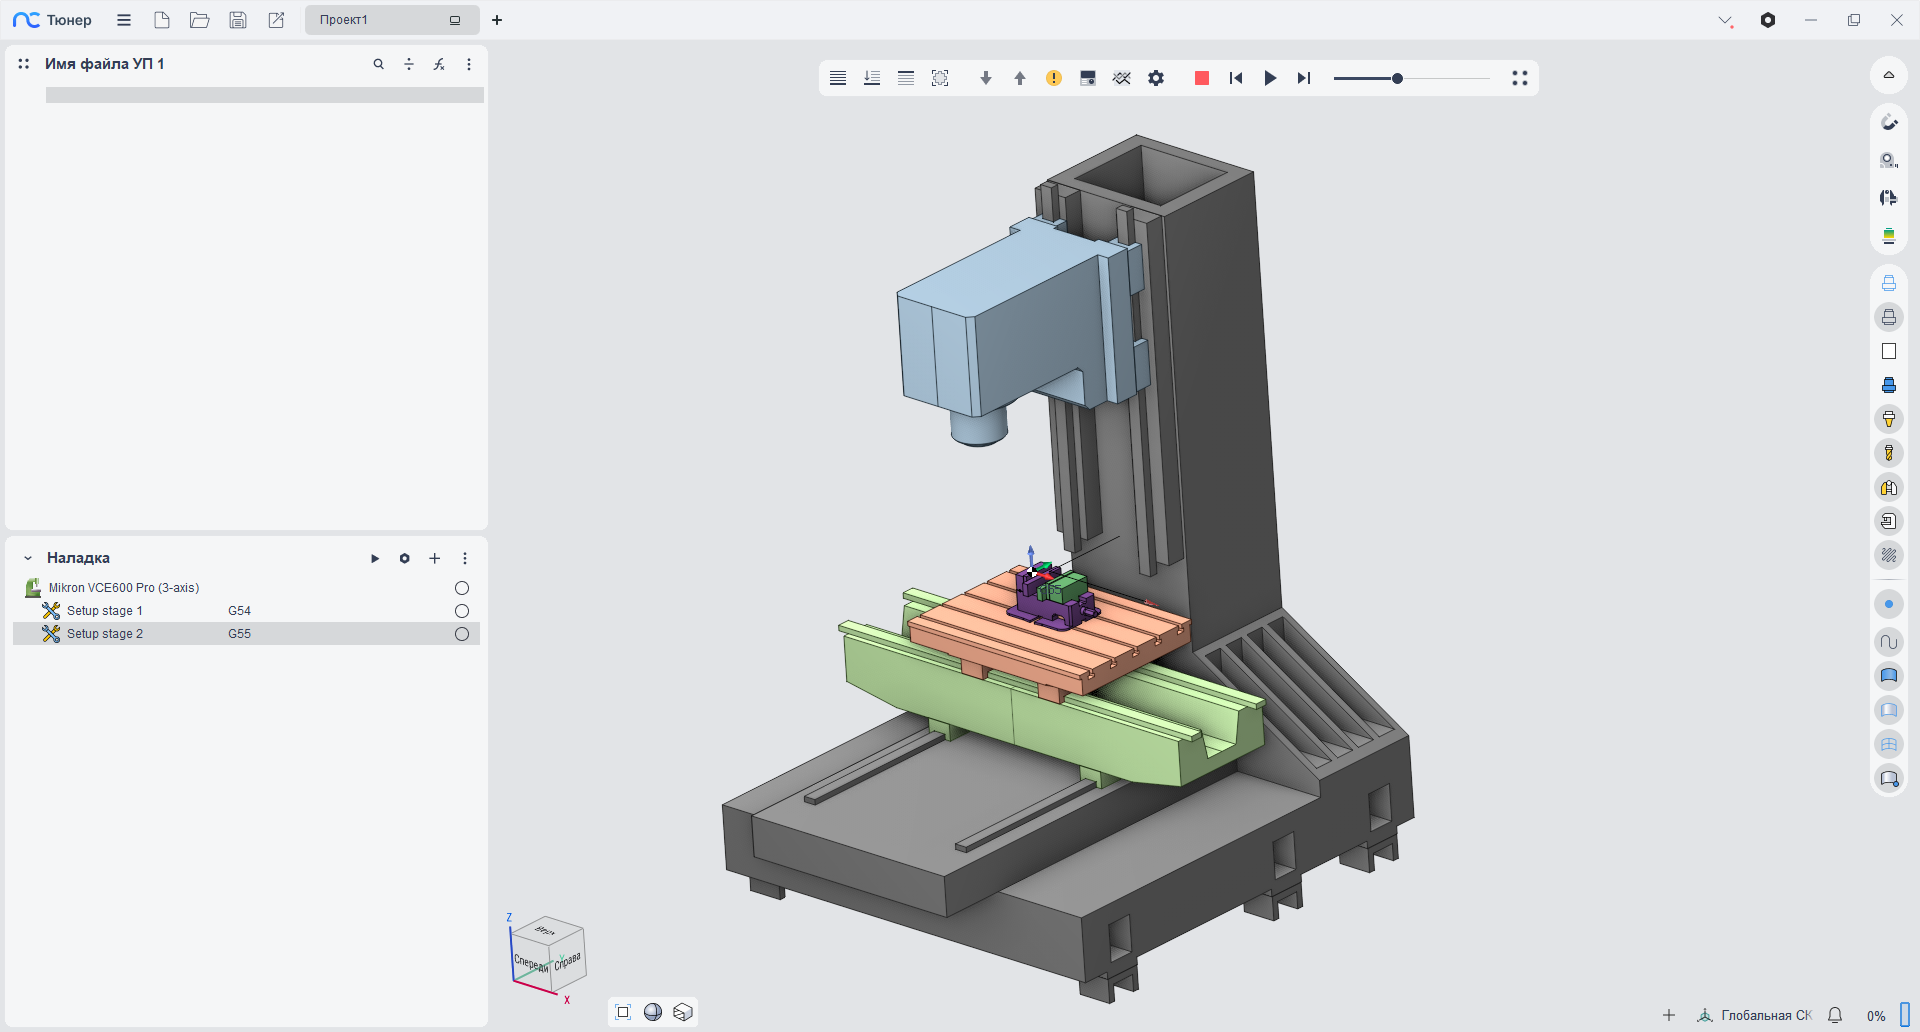1920x1032 pixels.
Task: Click the new file icon
Action: click(x=162, y=20)
